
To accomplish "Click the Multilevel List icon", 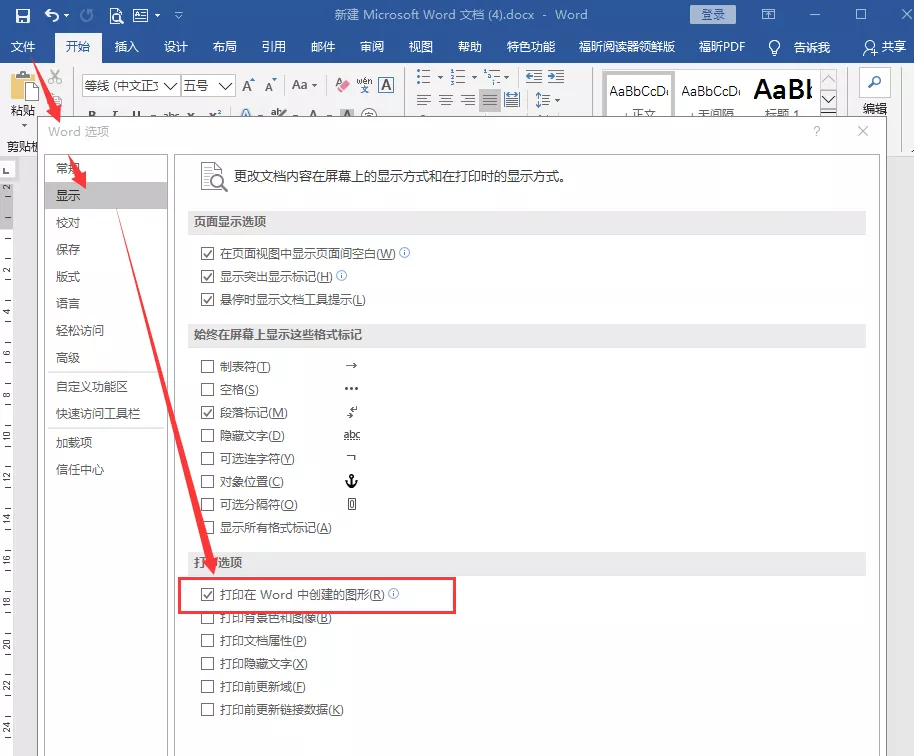I will [x=493, y=76].
